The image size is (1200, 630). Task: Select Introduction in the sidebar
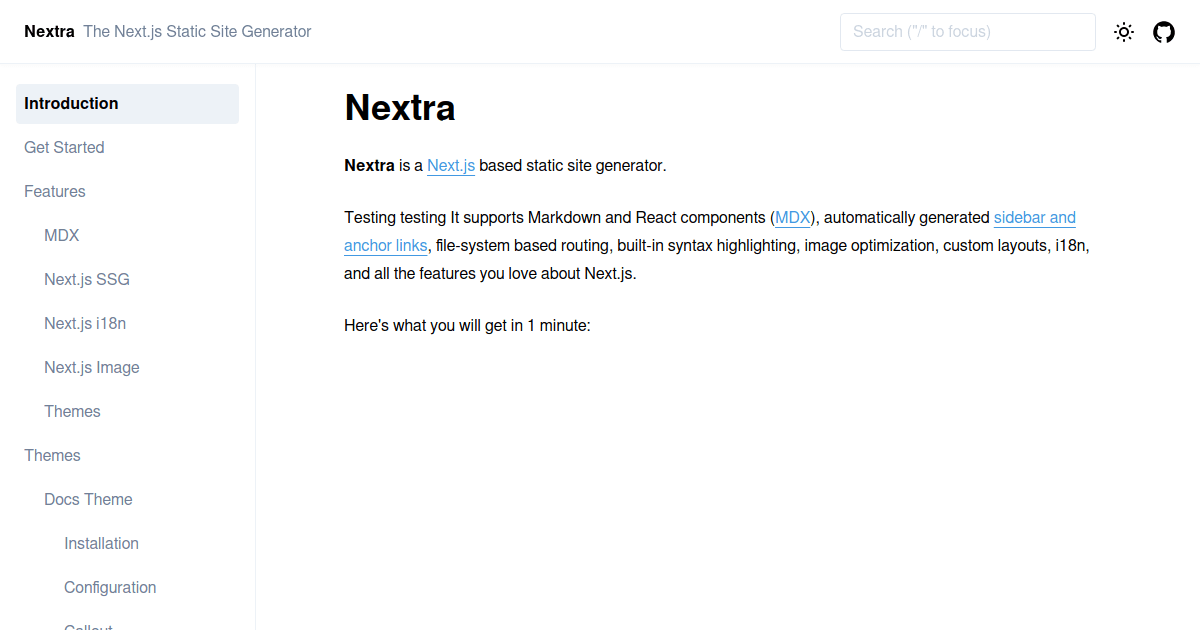[x=71, y=103]
